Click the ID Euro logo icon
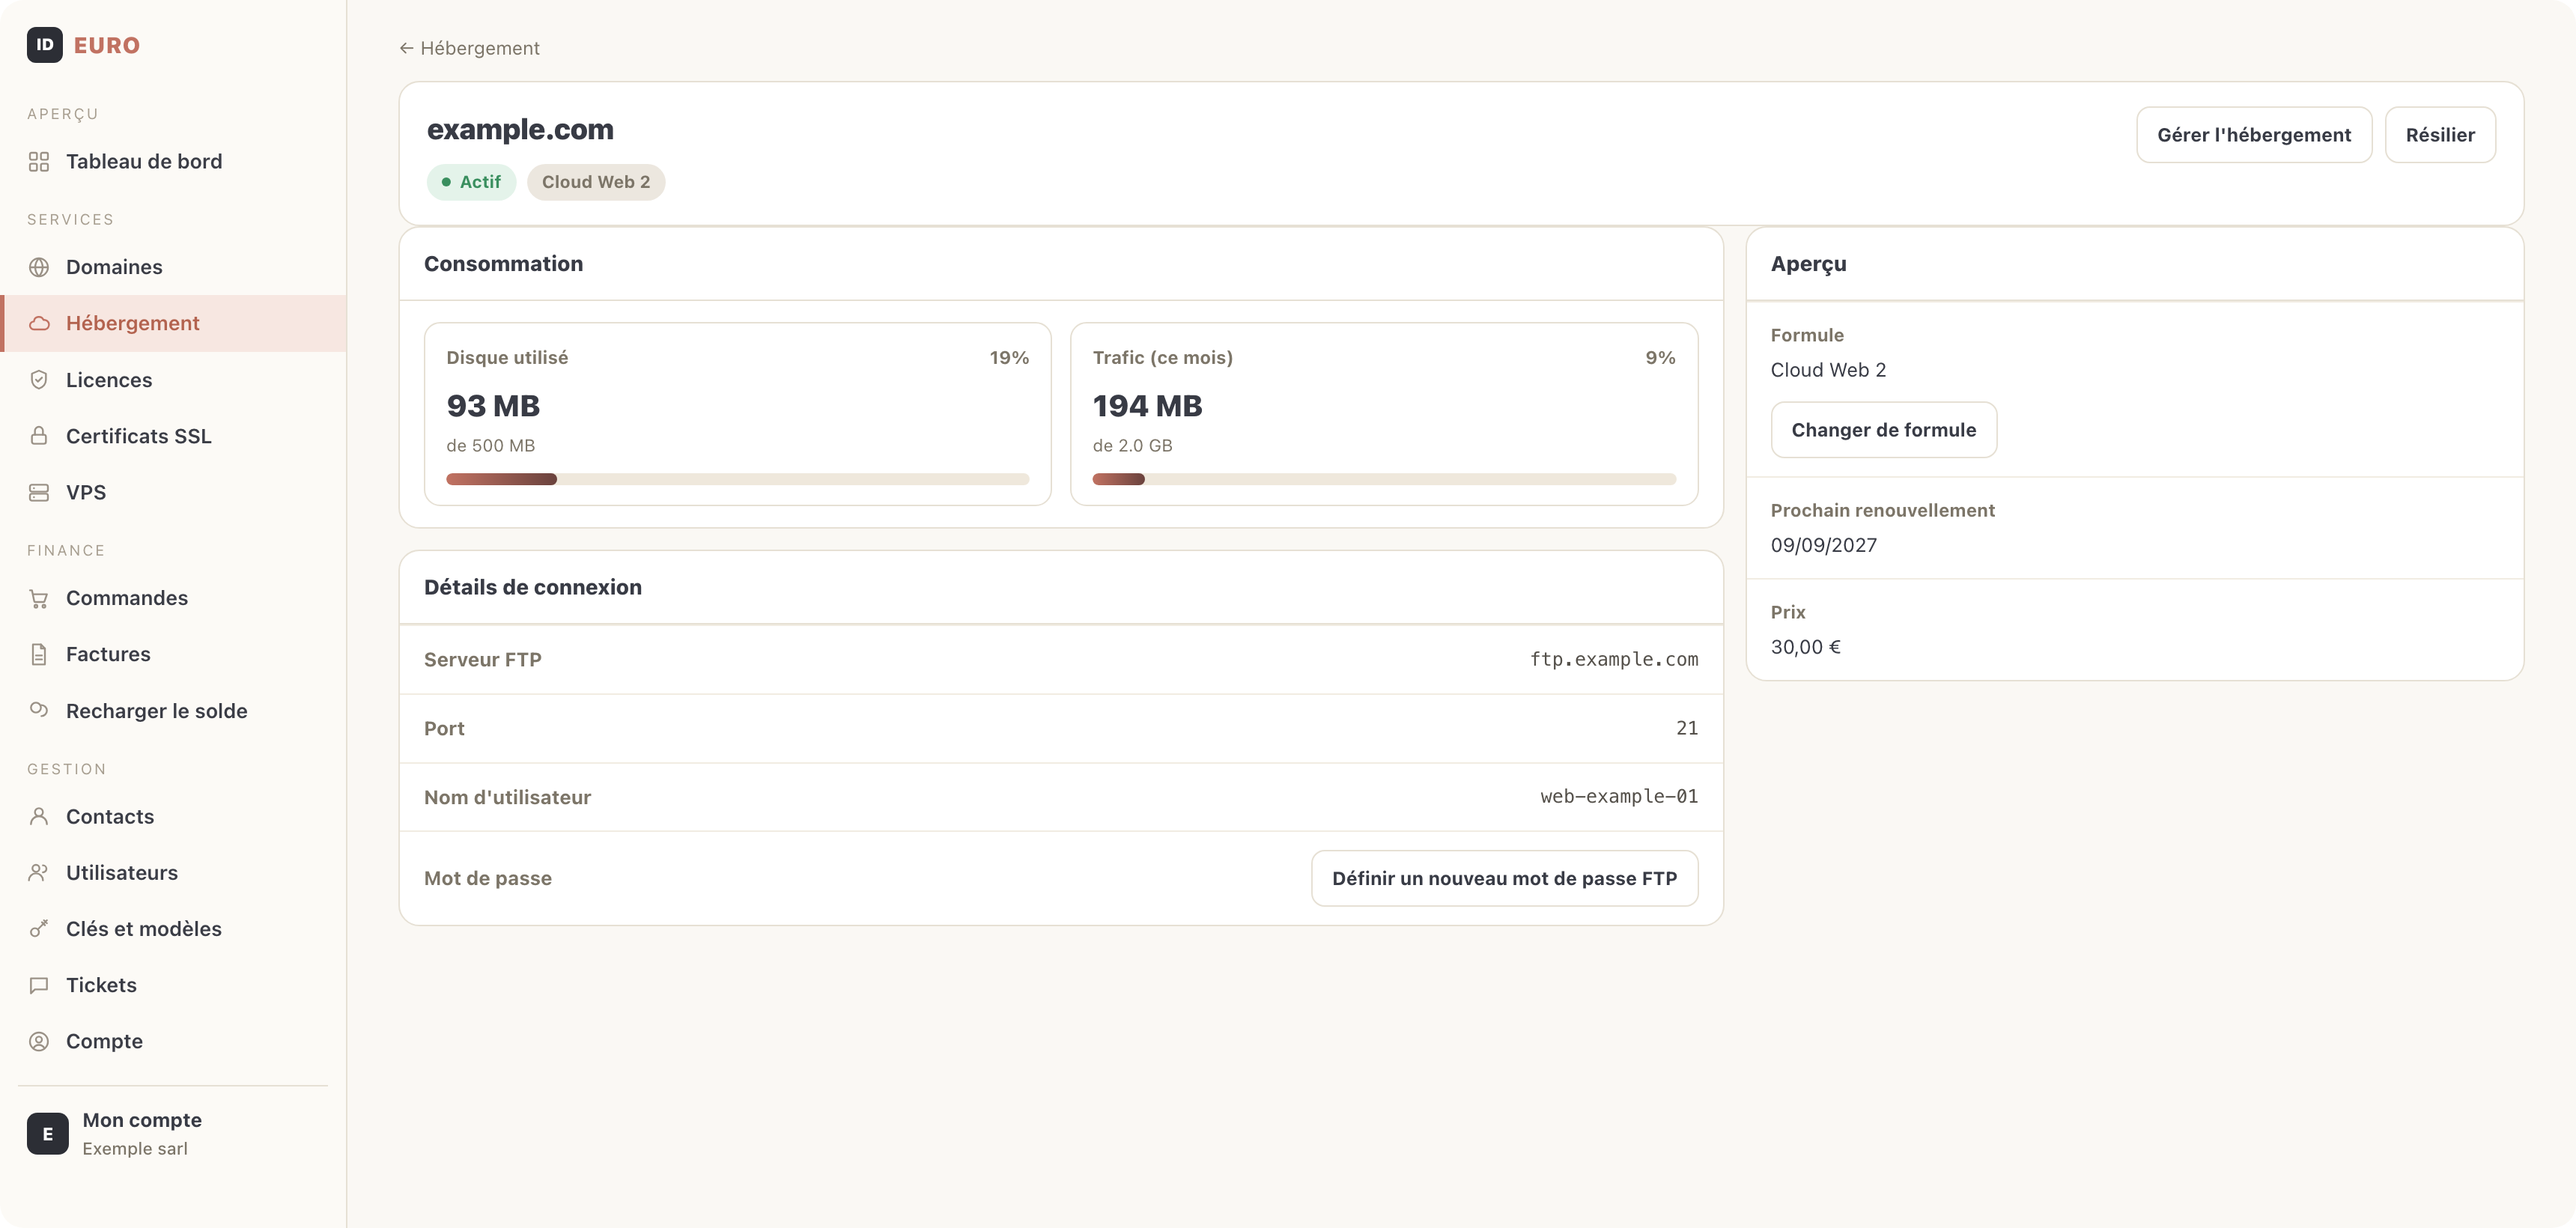The width and height of the screenshot is (2576, 1228). (x=44, y=45)
